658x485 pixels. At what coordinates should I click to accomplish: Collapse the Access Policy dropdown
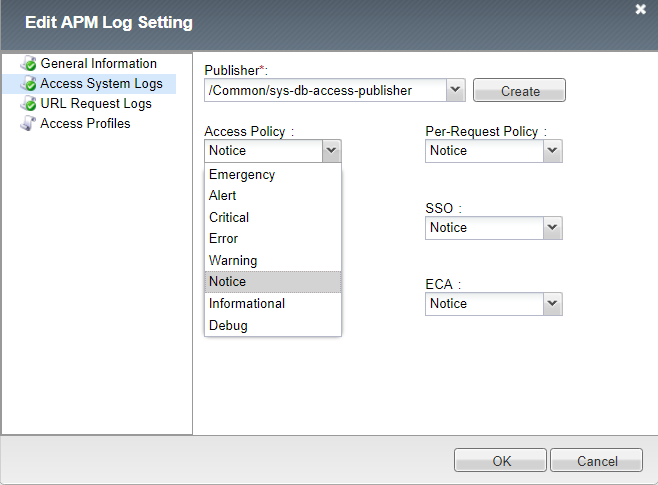332,150
